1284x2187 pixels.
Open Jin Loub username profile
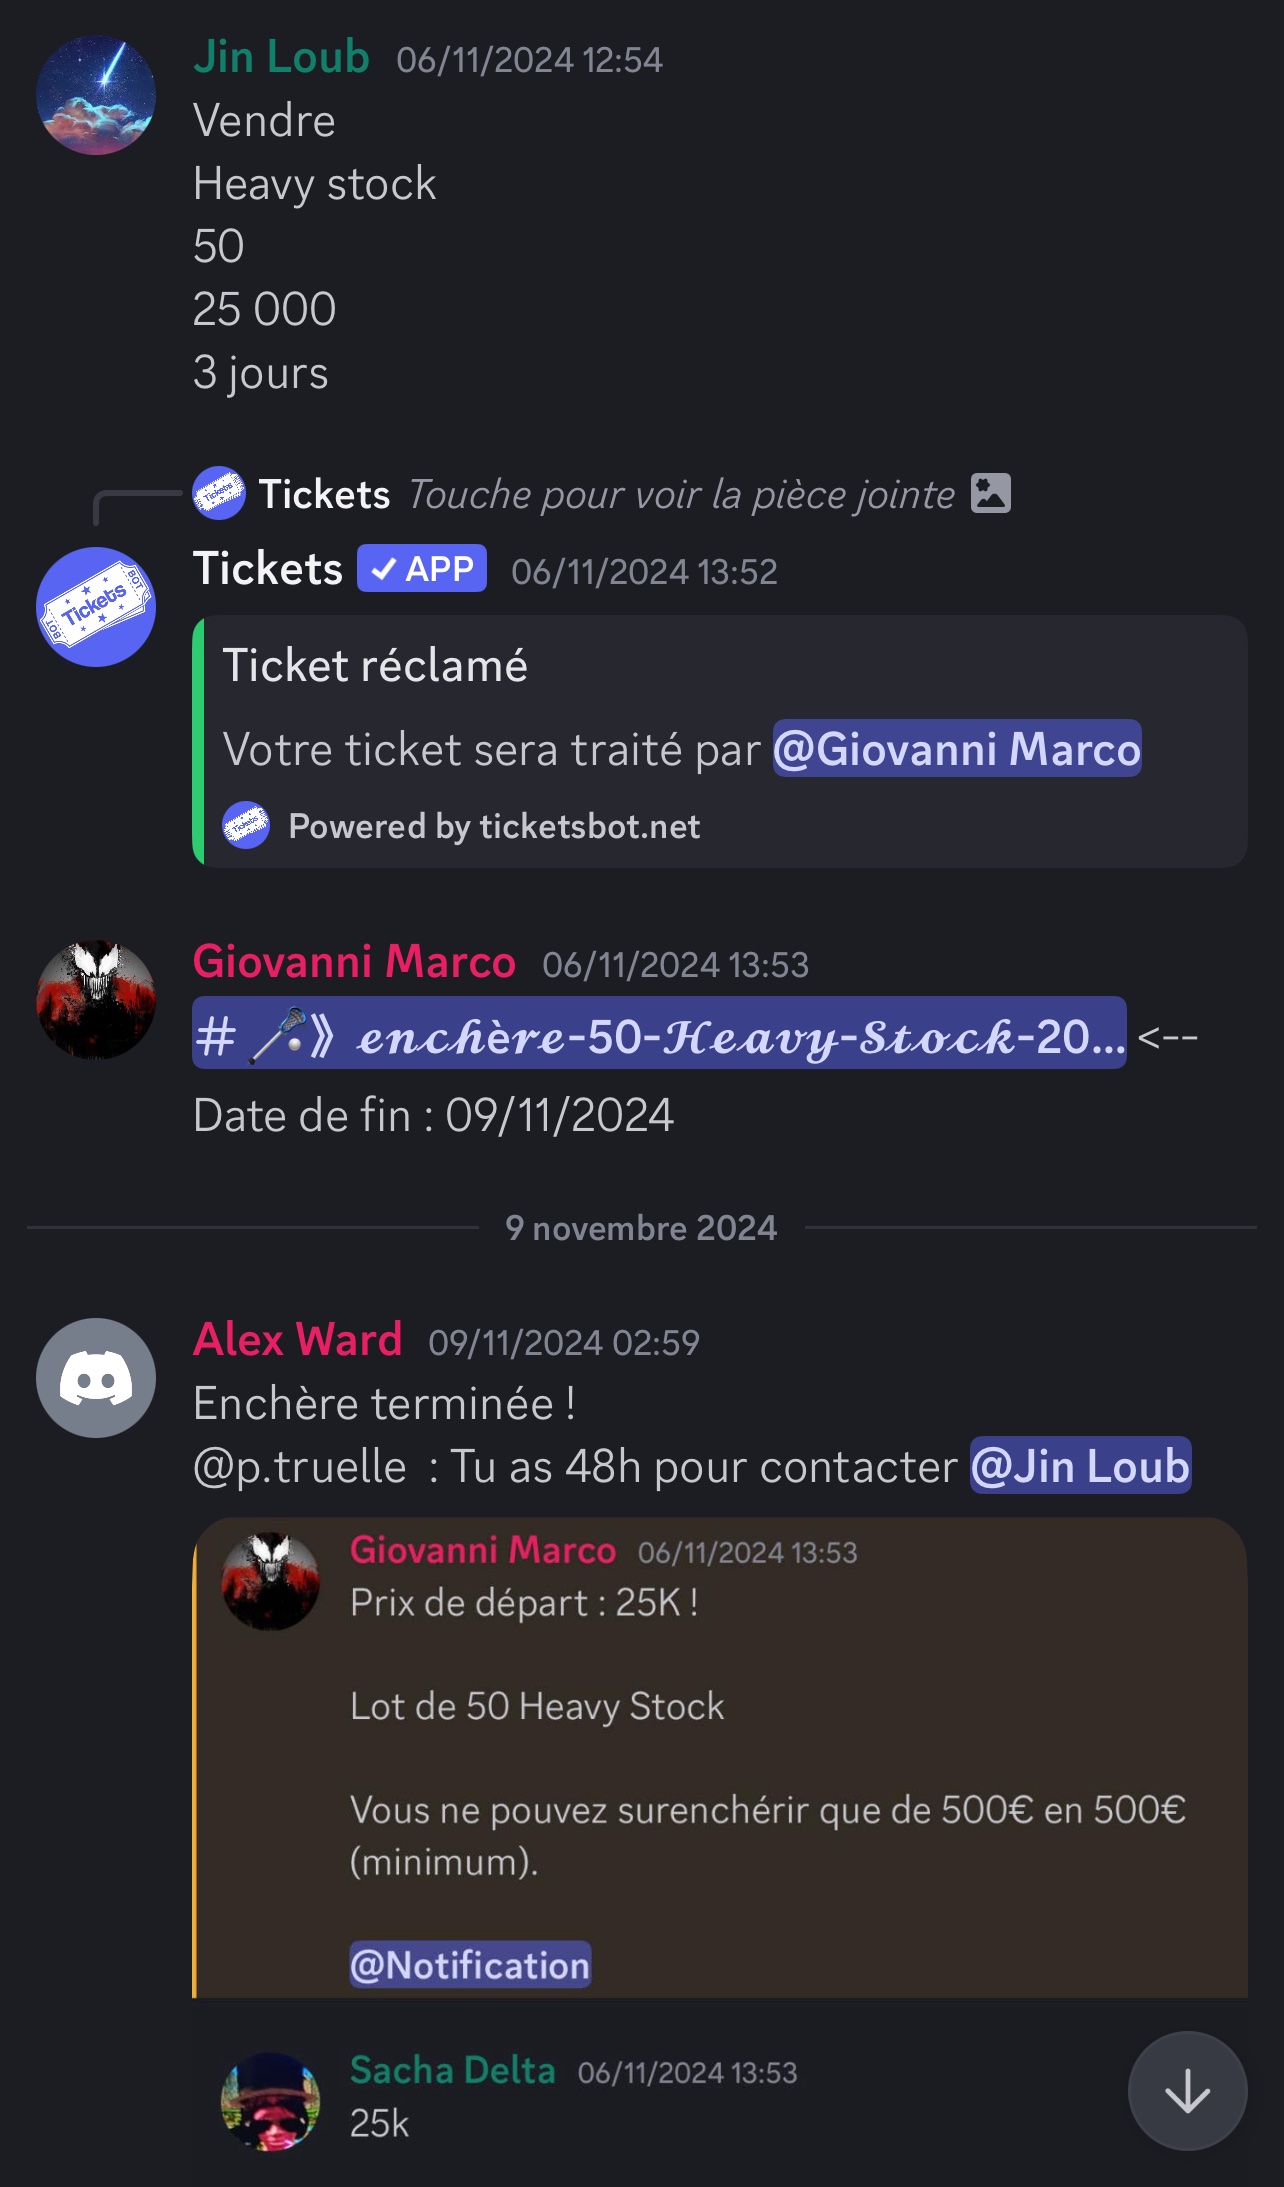click(281, 57)
